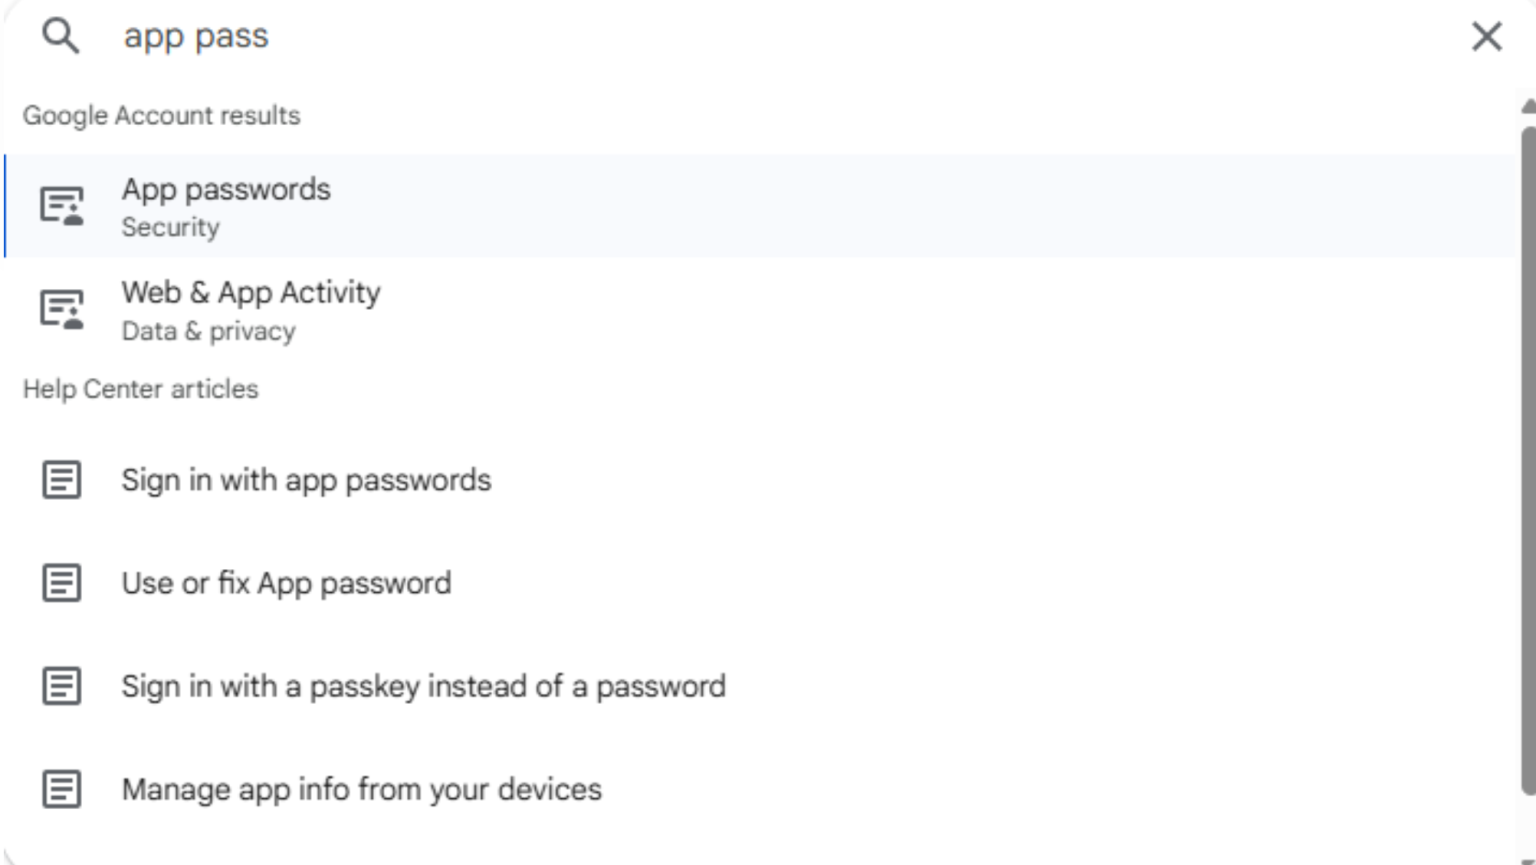Open 'Manage app info from your devices' article
Image resolution: width=1536 pixels, height=865 pixels.
click(361, 789)
